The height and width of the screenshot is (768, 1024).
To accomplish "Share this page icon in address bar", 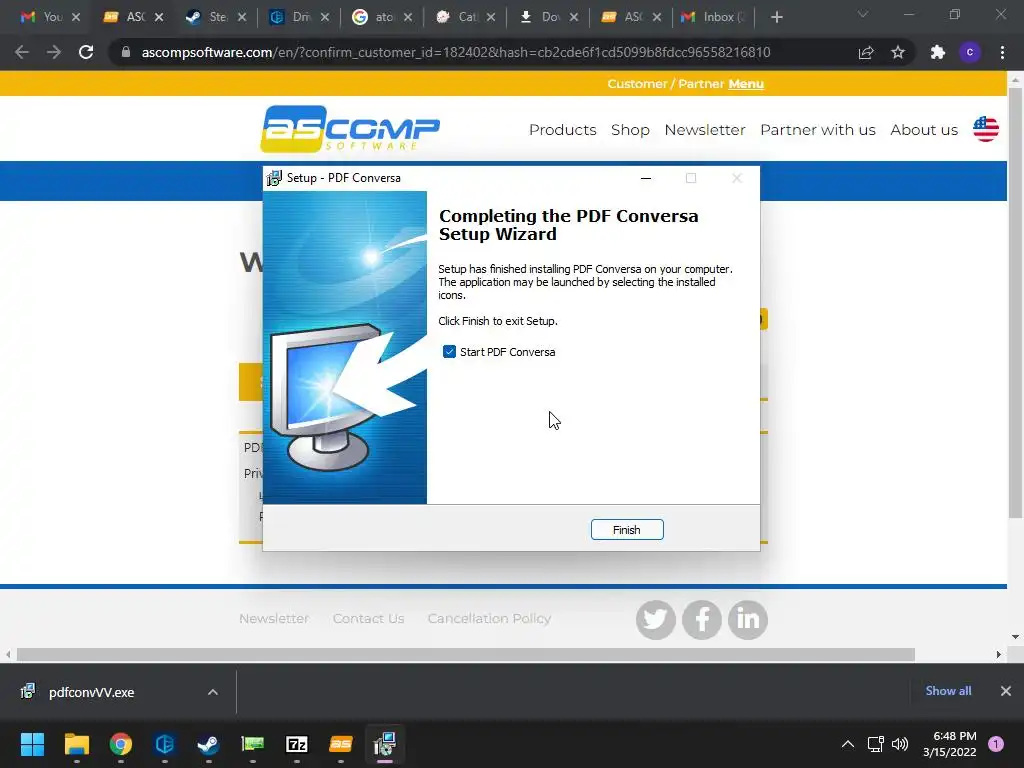I will 866,52.
